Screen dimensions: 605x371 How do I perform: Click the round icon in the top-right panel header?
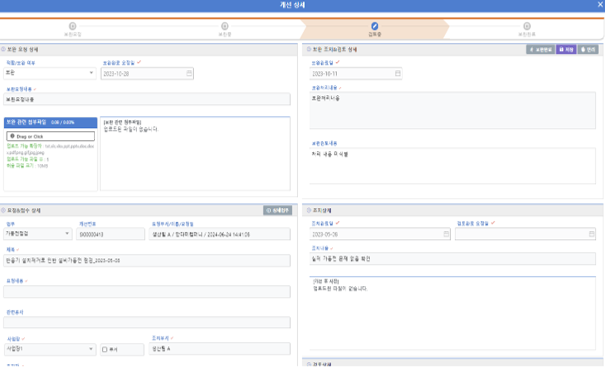pyautogui.click(x=309, y=49)
